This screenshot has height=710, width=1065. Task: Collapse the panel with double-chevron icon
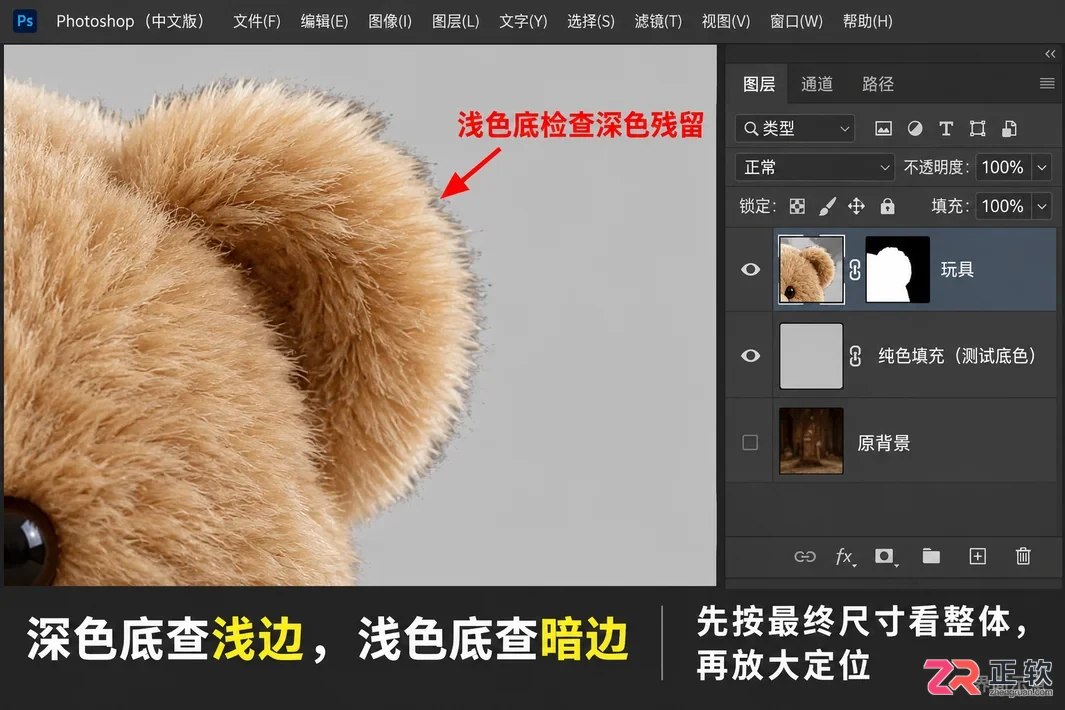[x=1050, y=54]
